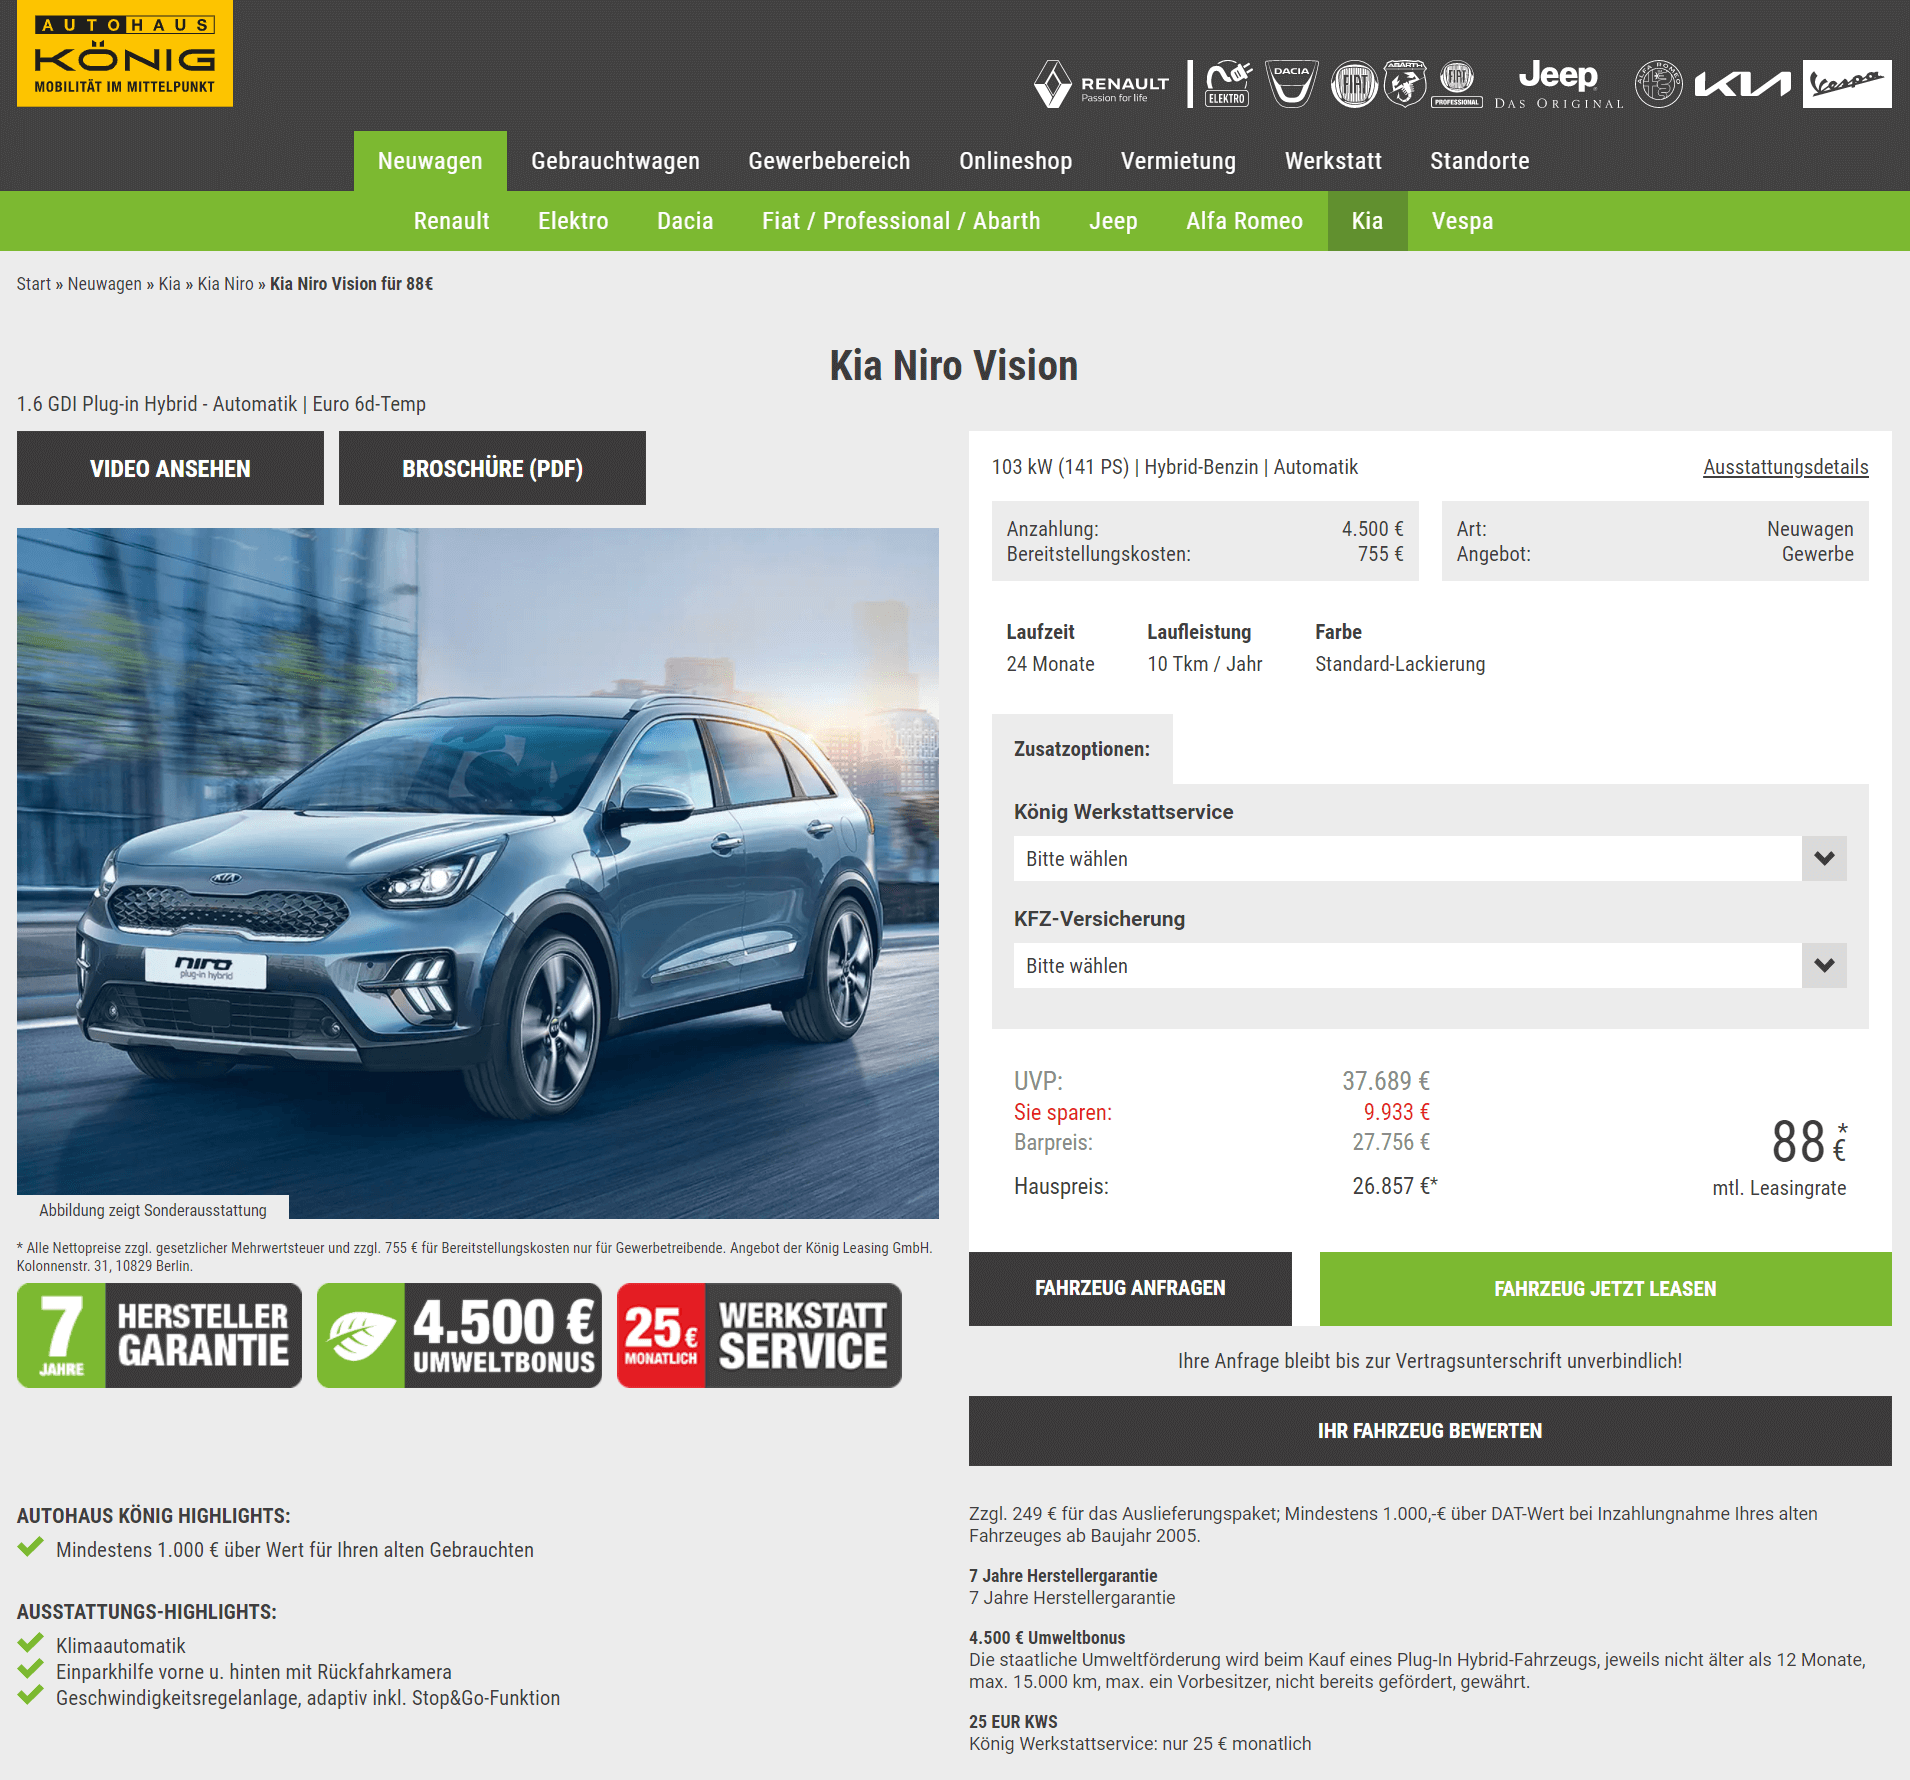Open Neuwagen breadcrumb link

pyautogui.click(x=105, y=284)
